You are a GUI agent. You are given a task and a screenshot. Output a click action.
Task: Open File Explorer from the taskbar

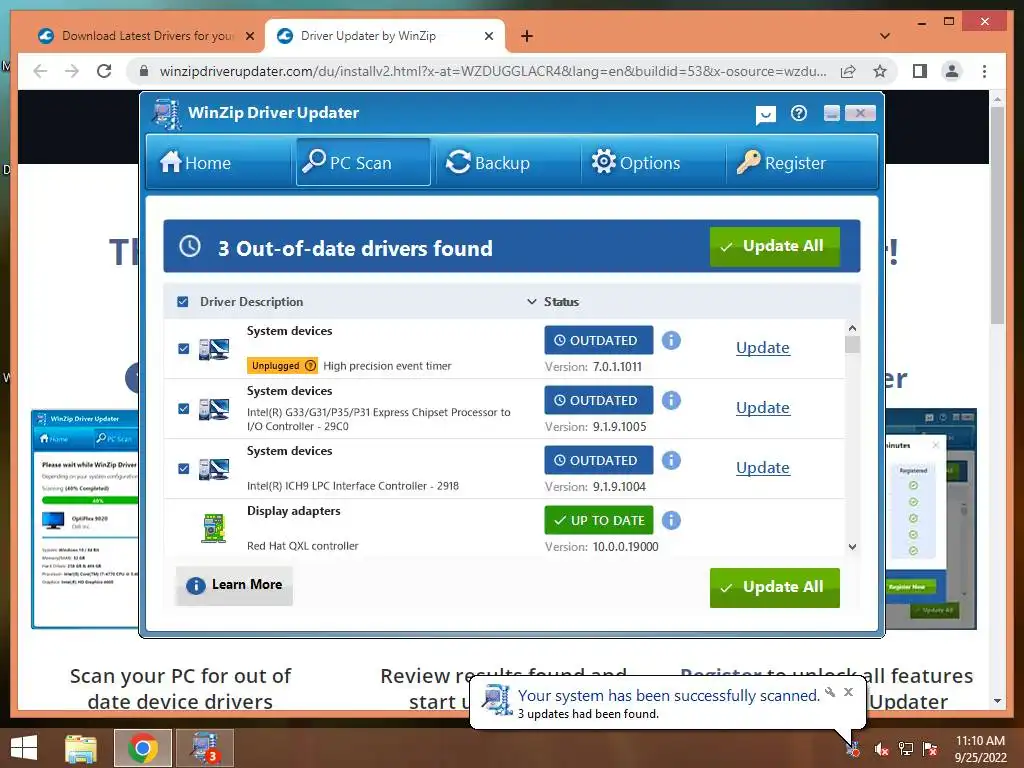(80, 748)
